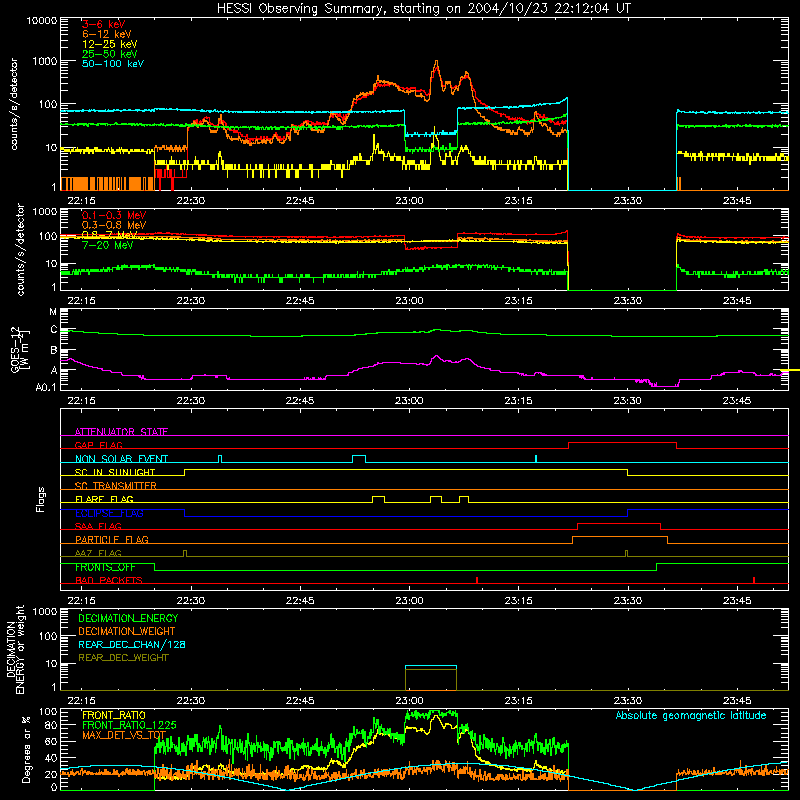The height and width of the screenshot is (800, 800).
Task: Click the raised SAA_FLAG step segment
Action: 619,523
